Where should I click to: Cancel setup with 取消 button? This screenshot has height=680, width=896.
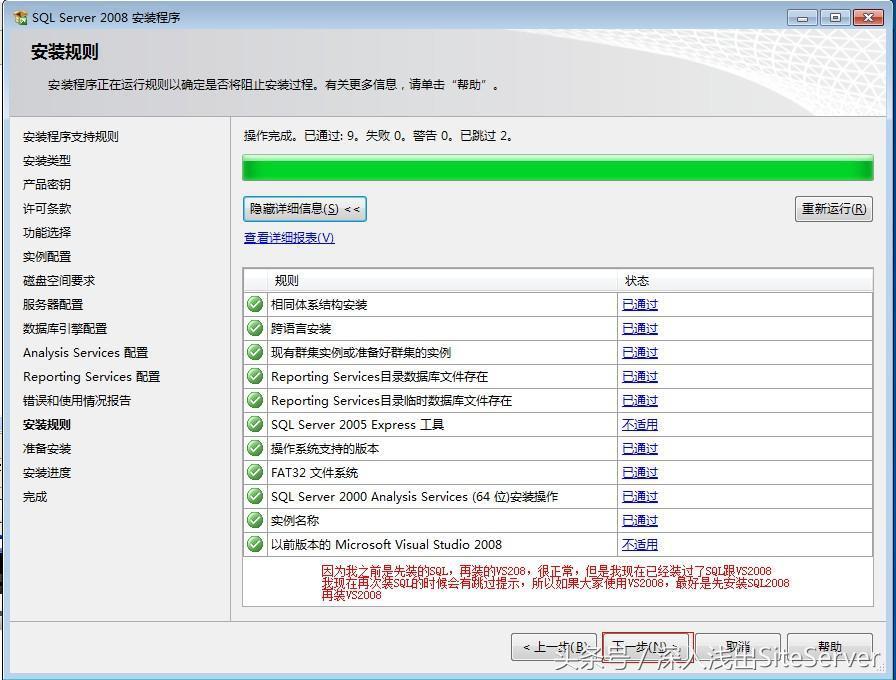tap(738, 647)
